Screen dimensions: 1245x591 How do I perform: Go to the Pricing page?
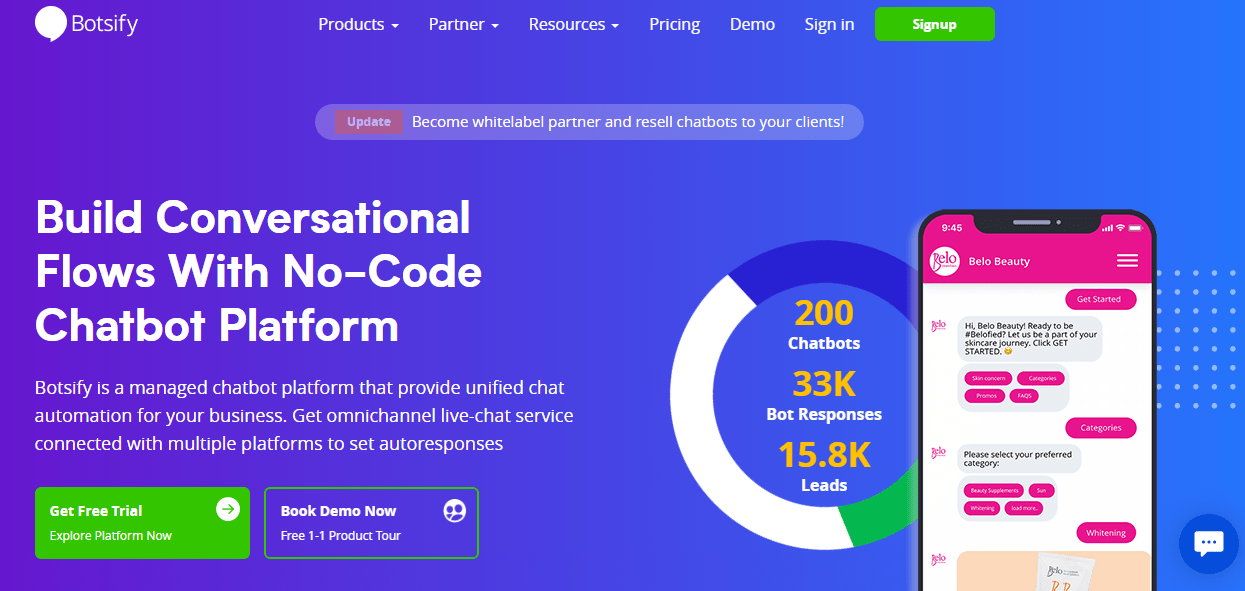coord(675,24)
